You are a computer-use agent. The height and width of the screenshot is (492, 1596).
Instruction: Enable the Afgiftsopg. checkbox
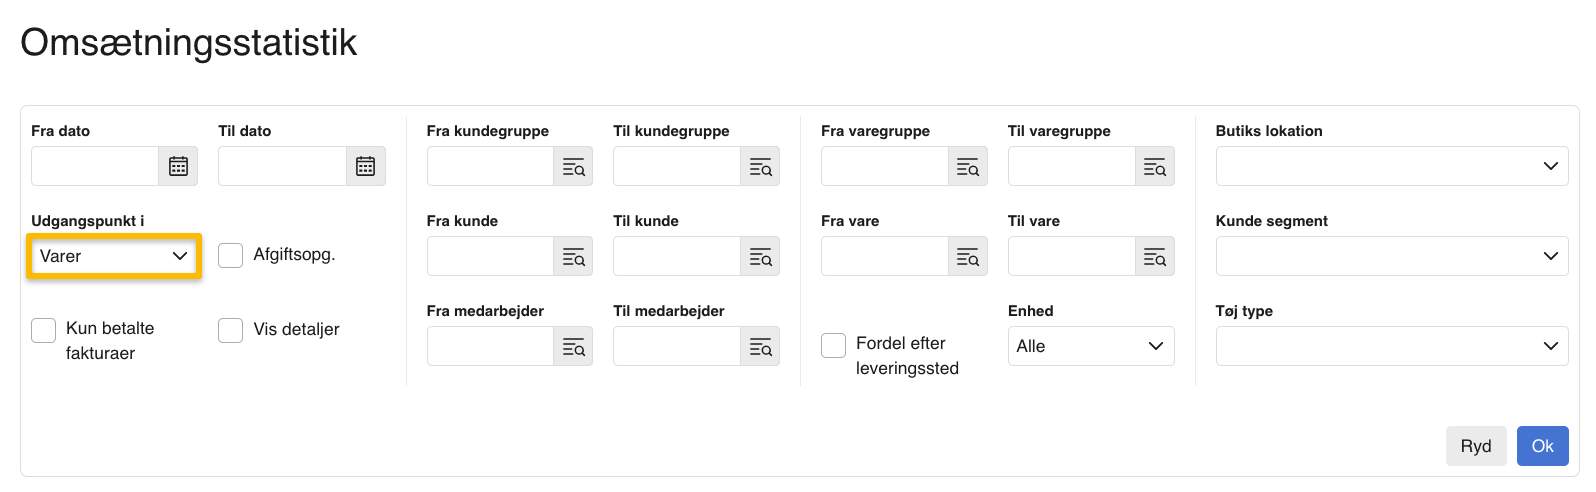coord(231,255)
